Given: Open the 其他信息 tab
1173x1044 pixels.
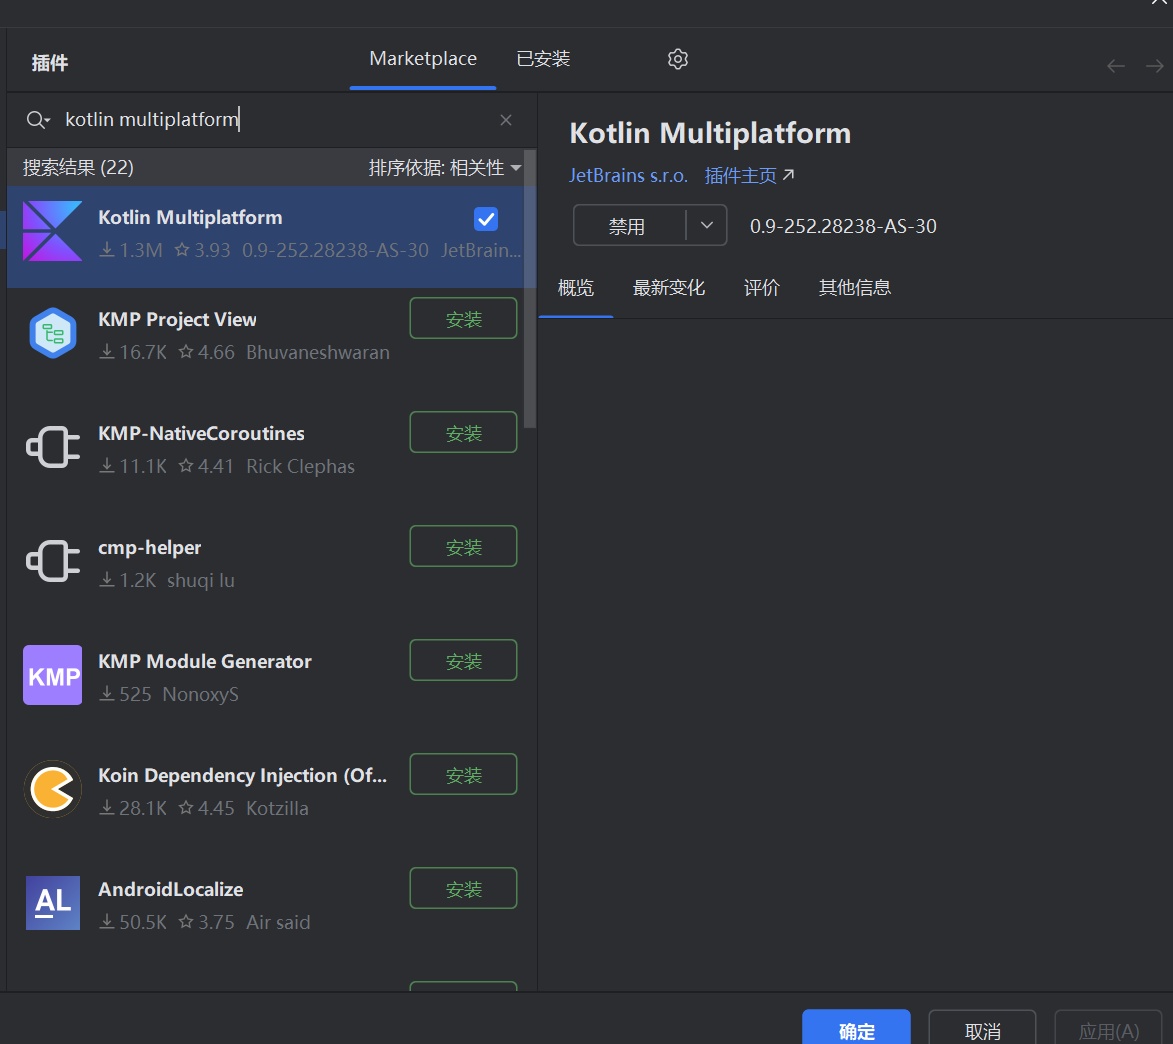Looking at the screenshot, I should tap(854, 288).
